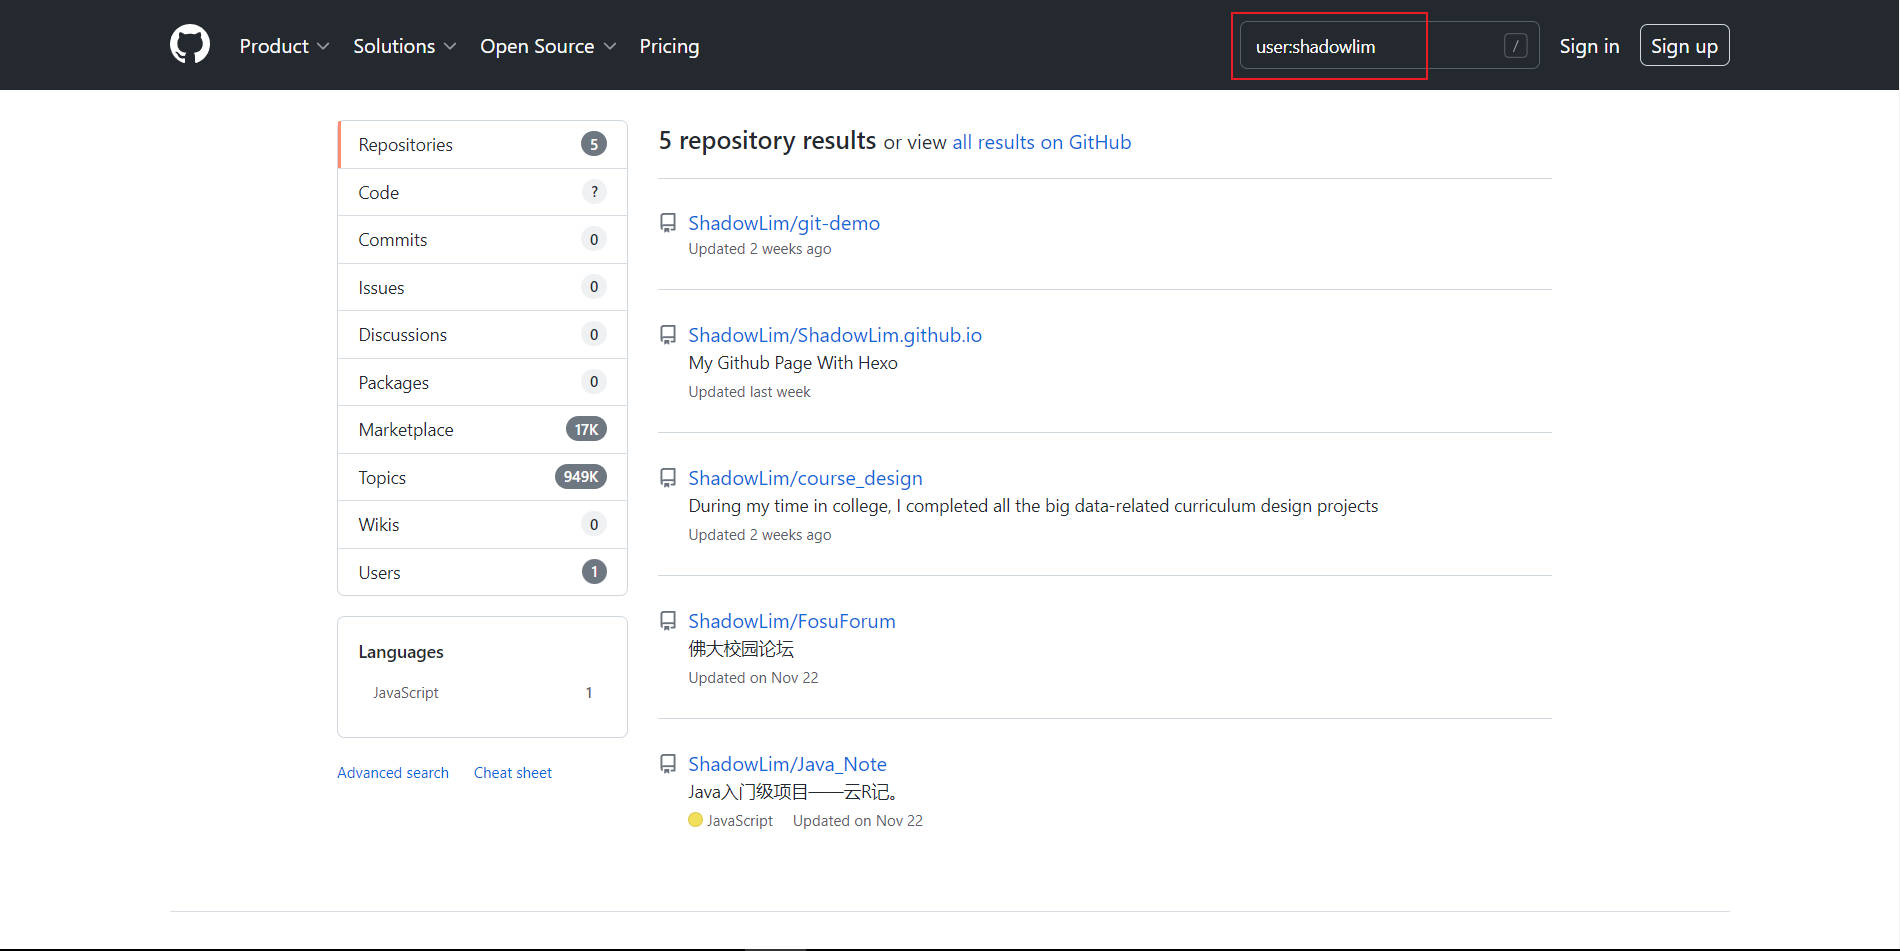
Task: Click repository icon beside ShadowLim/git-demo
Action: pyautogui.click(x=668, y=223)
